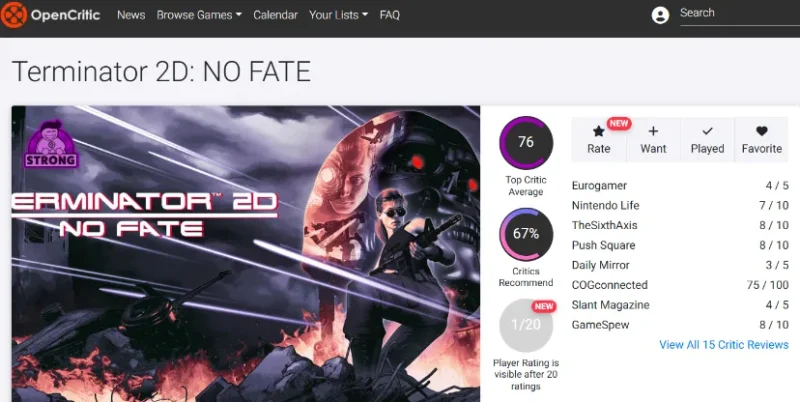Image resolution: width=800 pixels, height=402 pixels.
Task: Click the heart Favorite icon
Action: [x=761, y=131]
